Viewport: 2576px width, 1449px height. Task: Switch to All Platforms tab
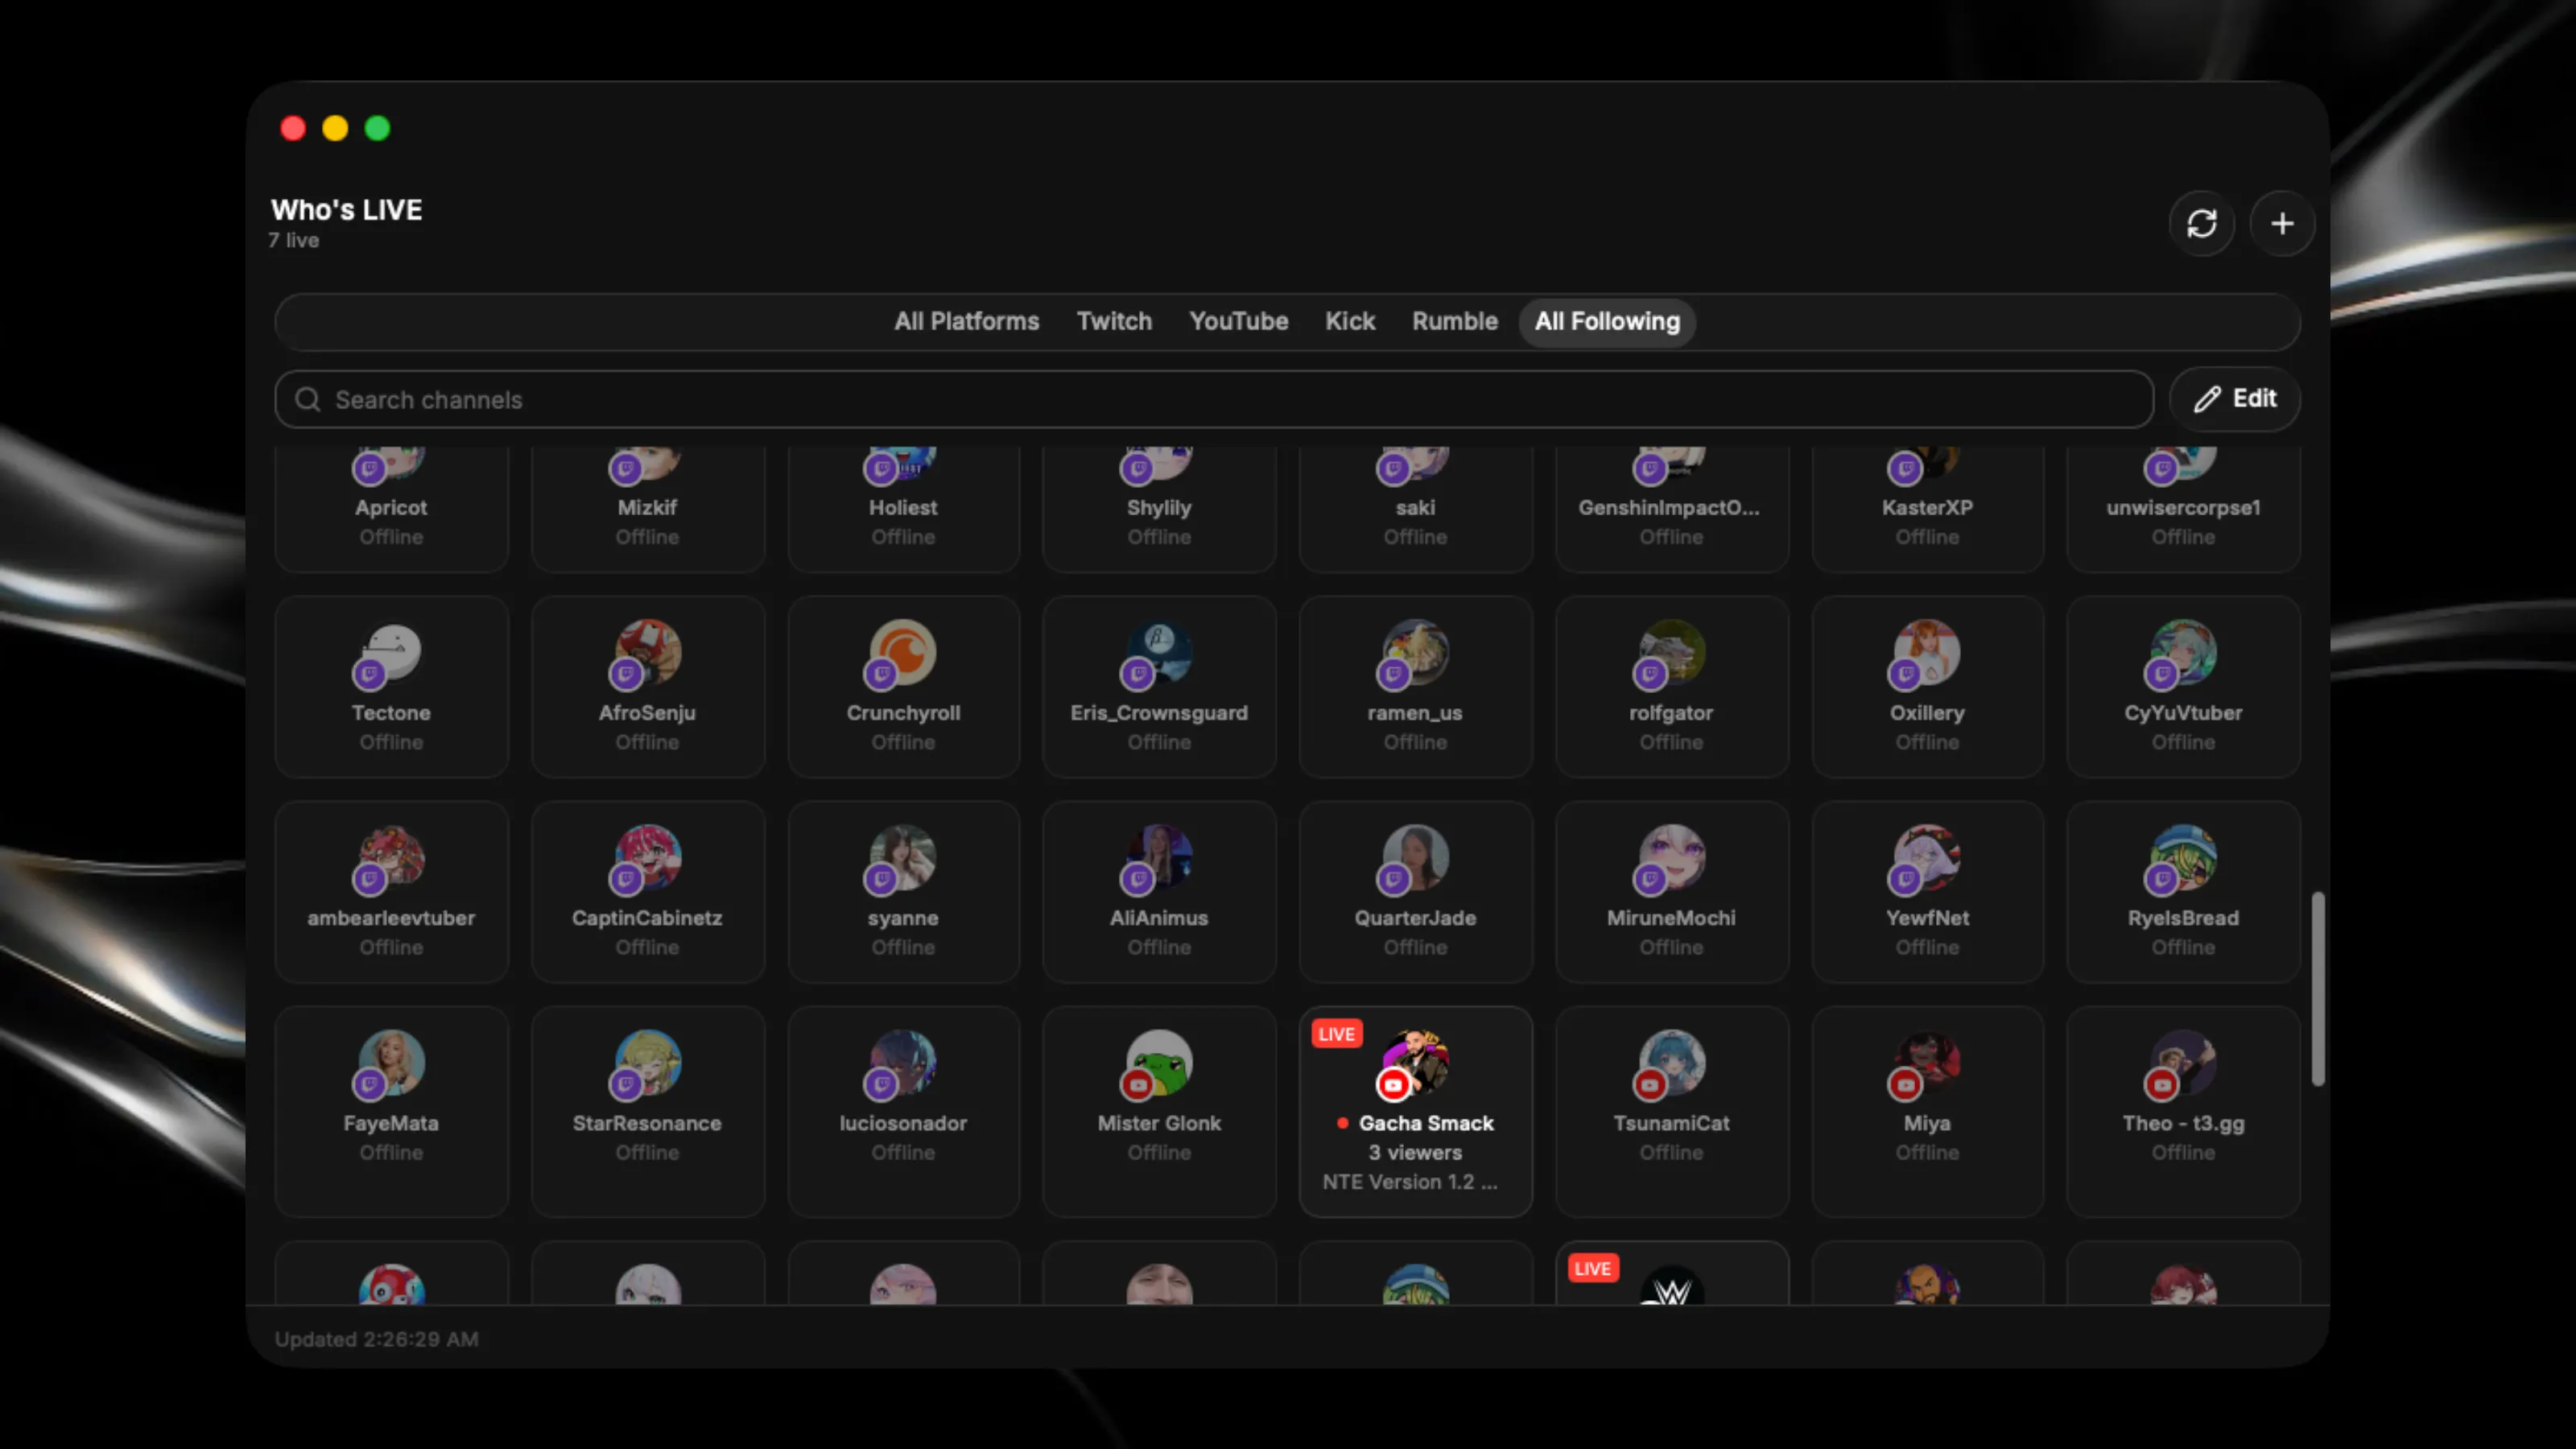(966, 322)
